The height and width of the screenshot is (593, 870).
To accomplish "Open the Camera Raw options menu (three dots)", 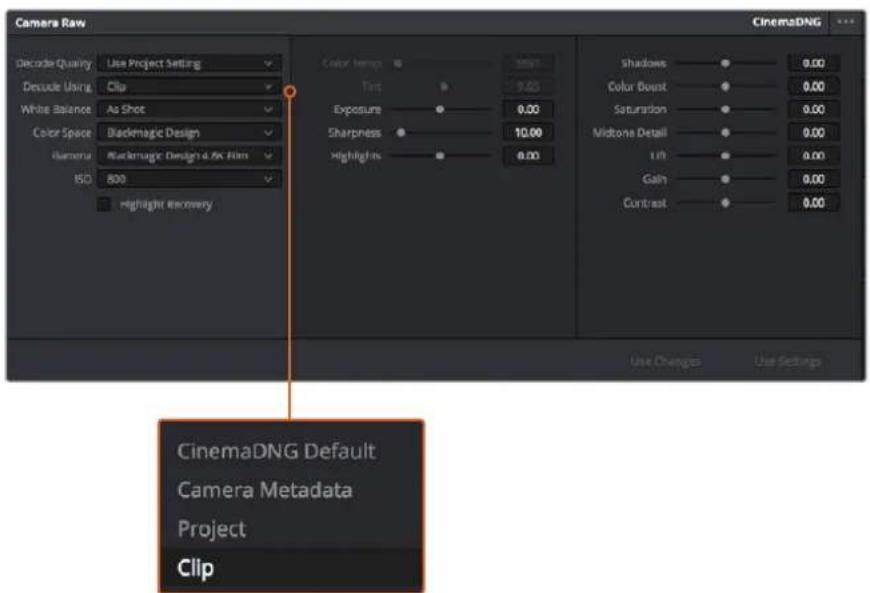I will (846, 22).
